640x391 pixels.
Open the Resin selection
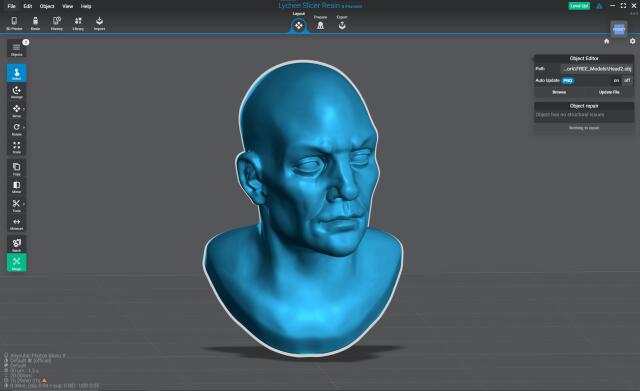36,23
